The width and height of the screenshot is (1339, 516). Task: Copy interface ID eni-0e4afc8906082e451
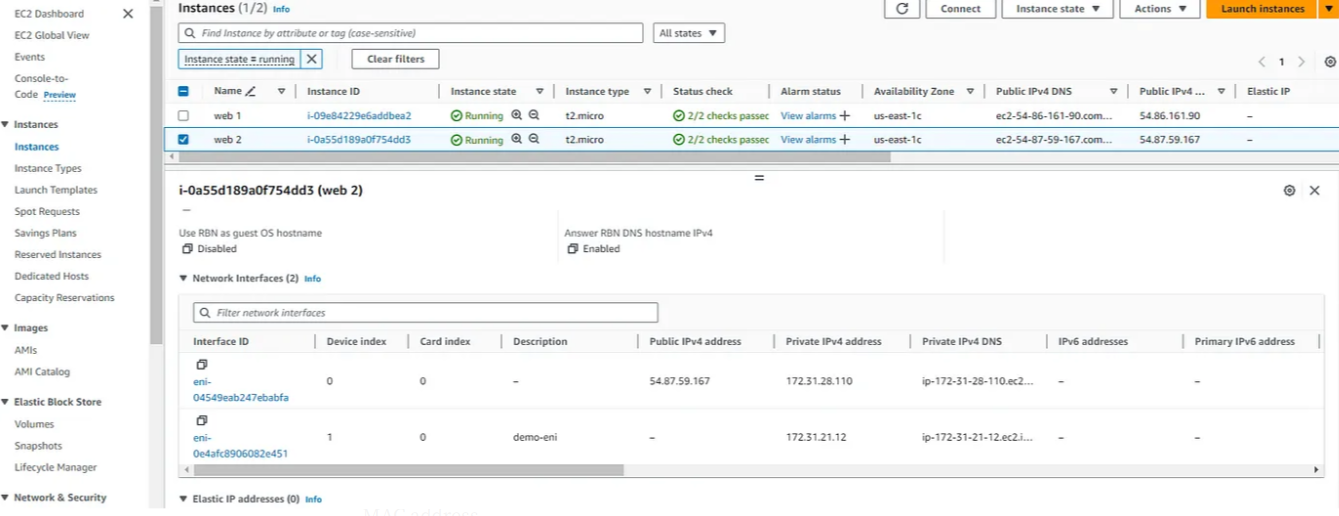[x=201, y=421]
